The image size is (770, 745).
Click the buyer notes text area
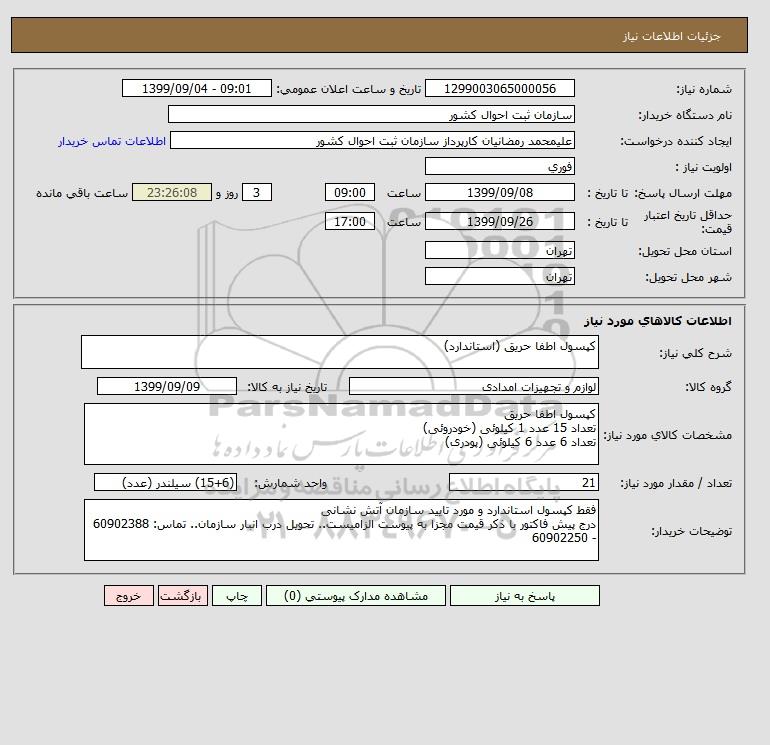[x=341, y=530]
